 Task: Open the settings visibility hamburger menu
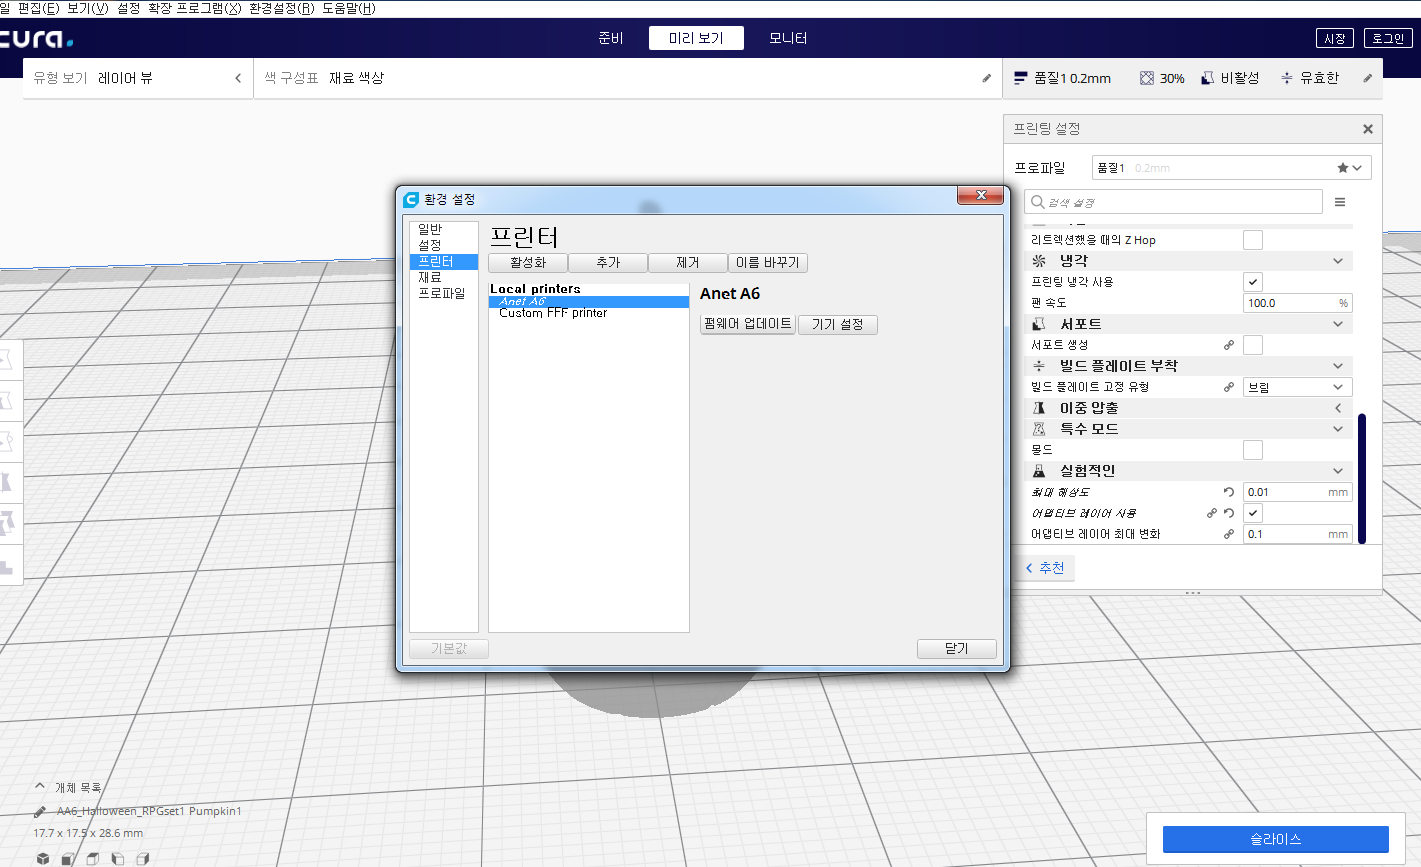coord(1340,202)
